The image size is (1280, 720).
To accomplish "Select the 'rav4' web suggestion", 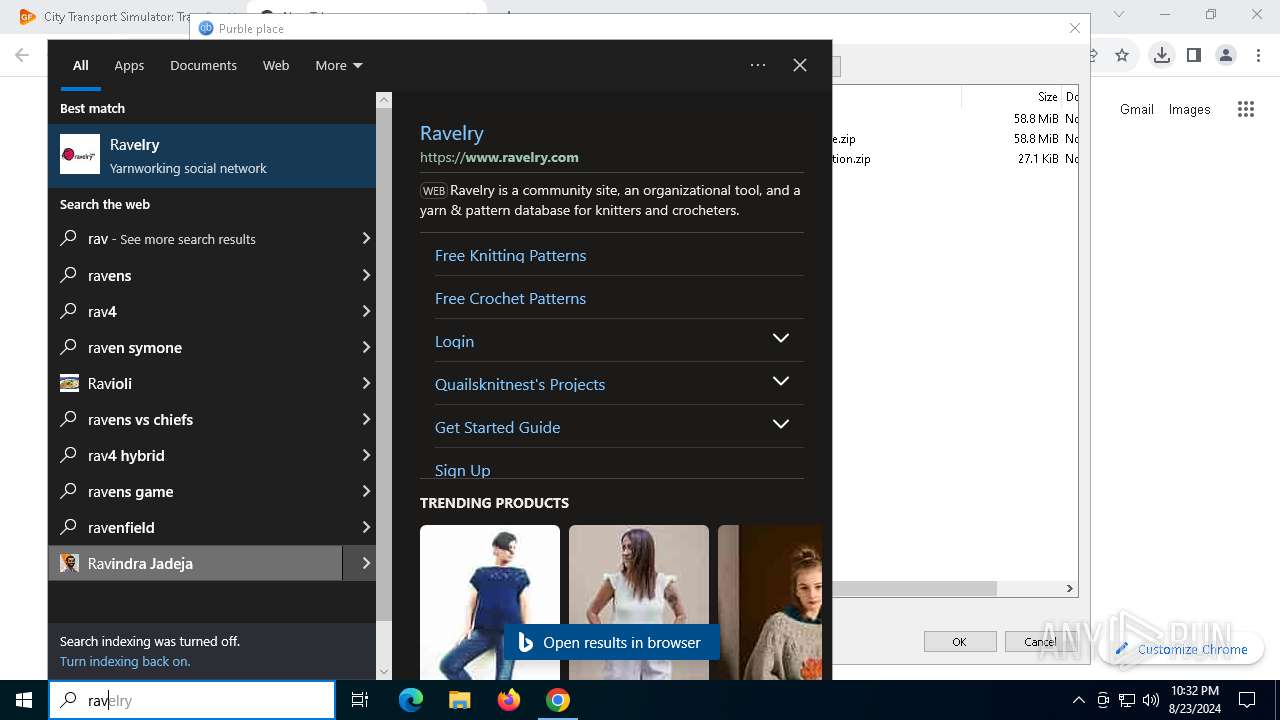I will point(195,311).
